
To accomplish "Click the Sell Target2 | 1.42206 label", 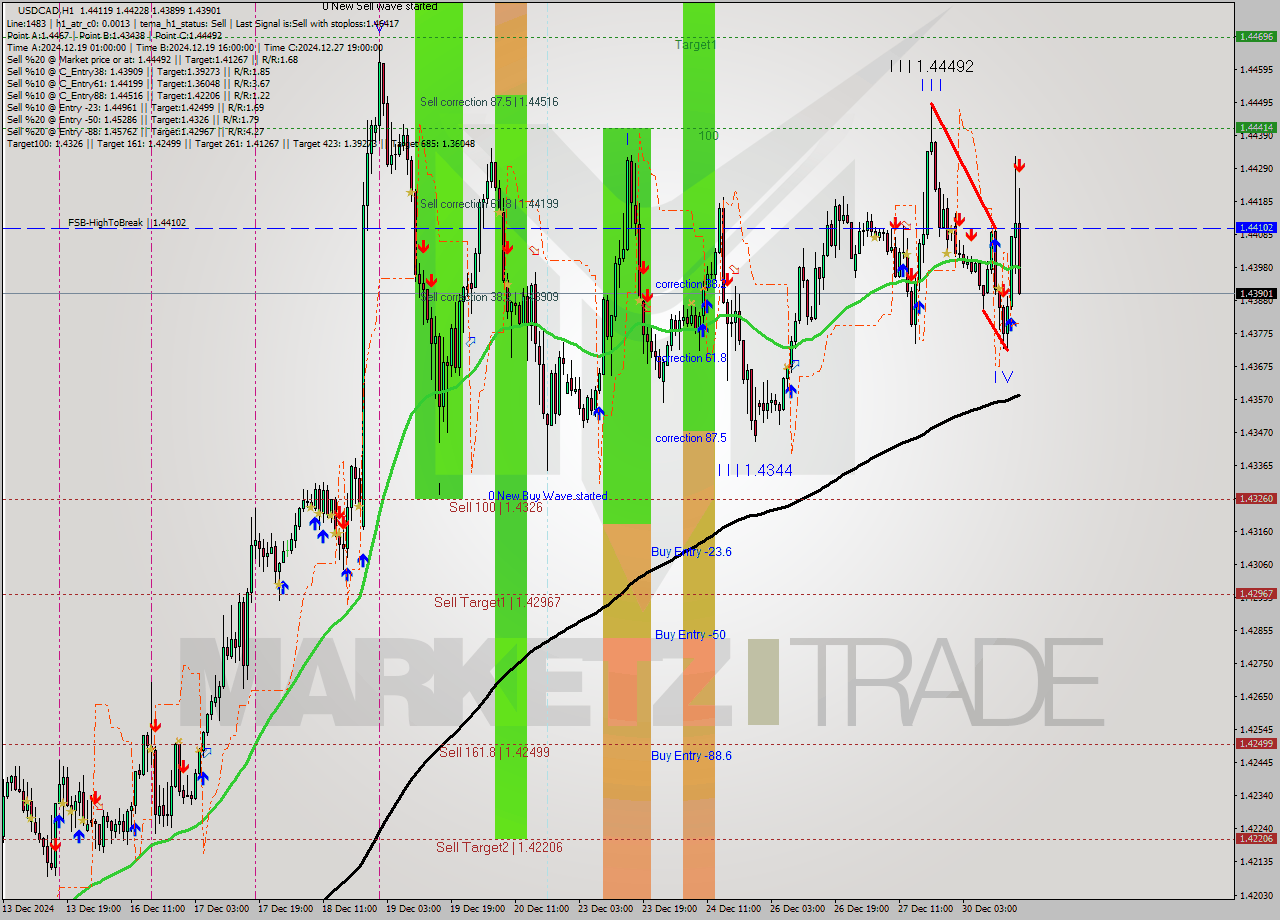I will [499, 847].
